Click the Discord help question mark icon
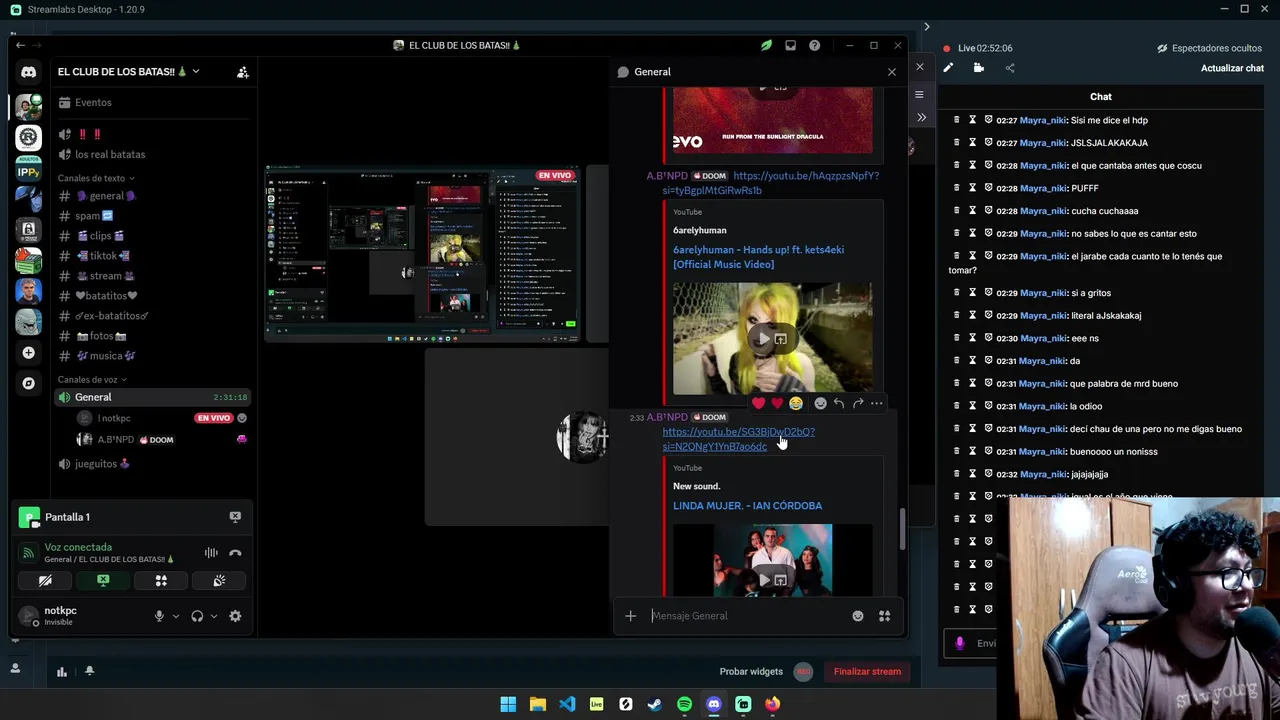The height and width of the screenshot is (720, 1280). click(x=814, y=45)
